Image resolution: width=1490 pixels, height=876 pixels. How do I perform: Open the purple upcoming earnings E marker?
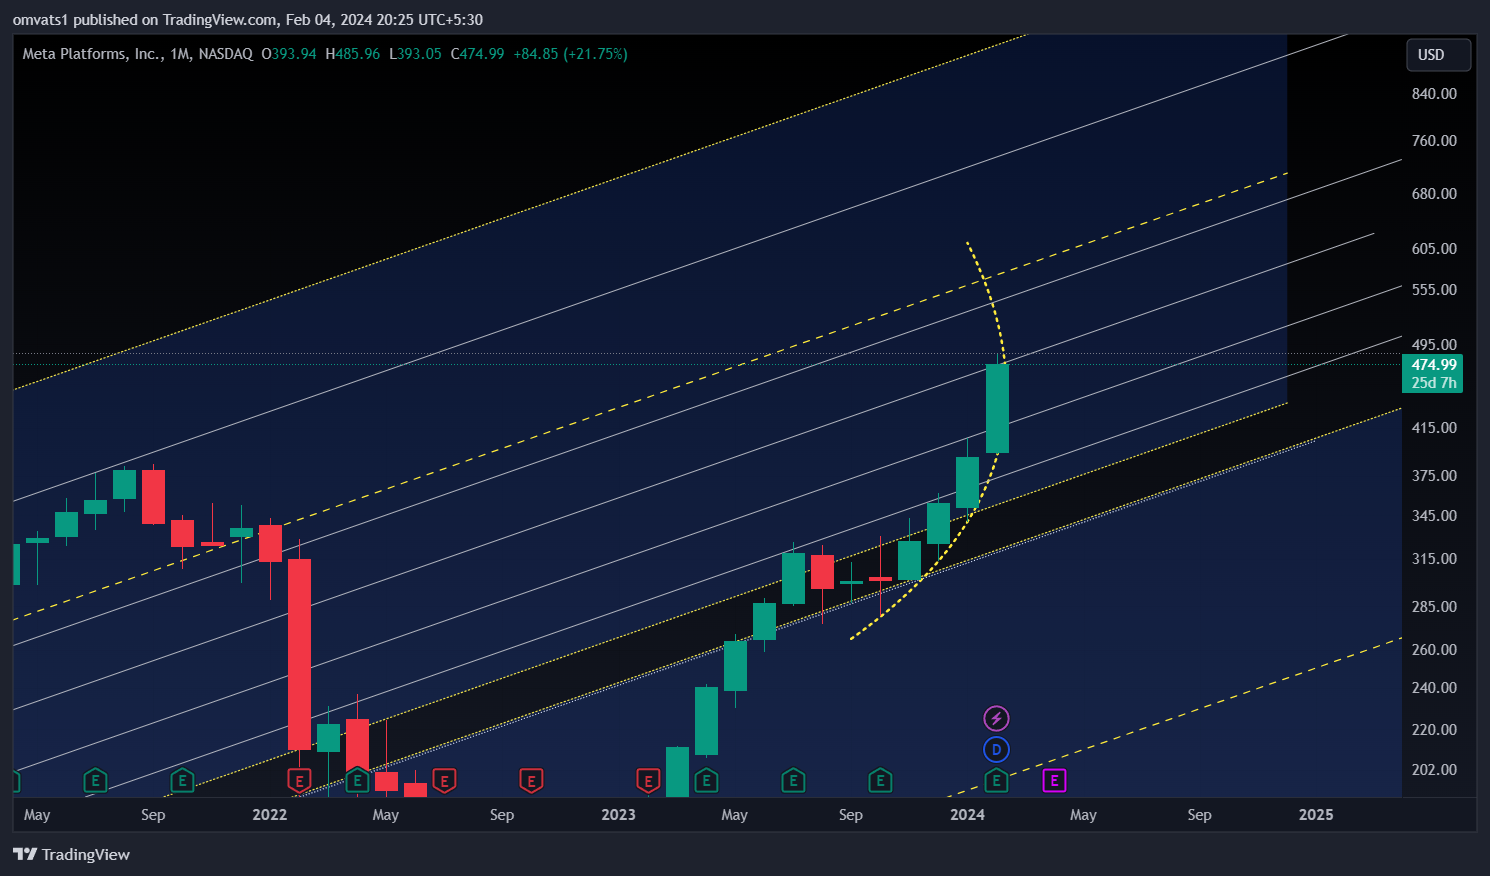click(1054, 780)
